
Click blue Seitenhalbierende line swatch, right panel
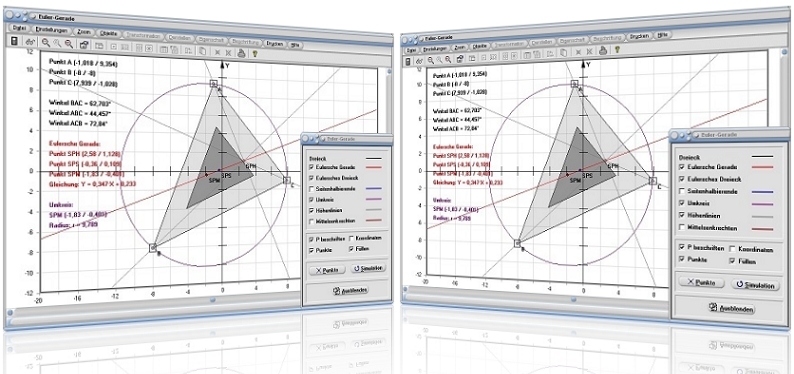point(763,192)
